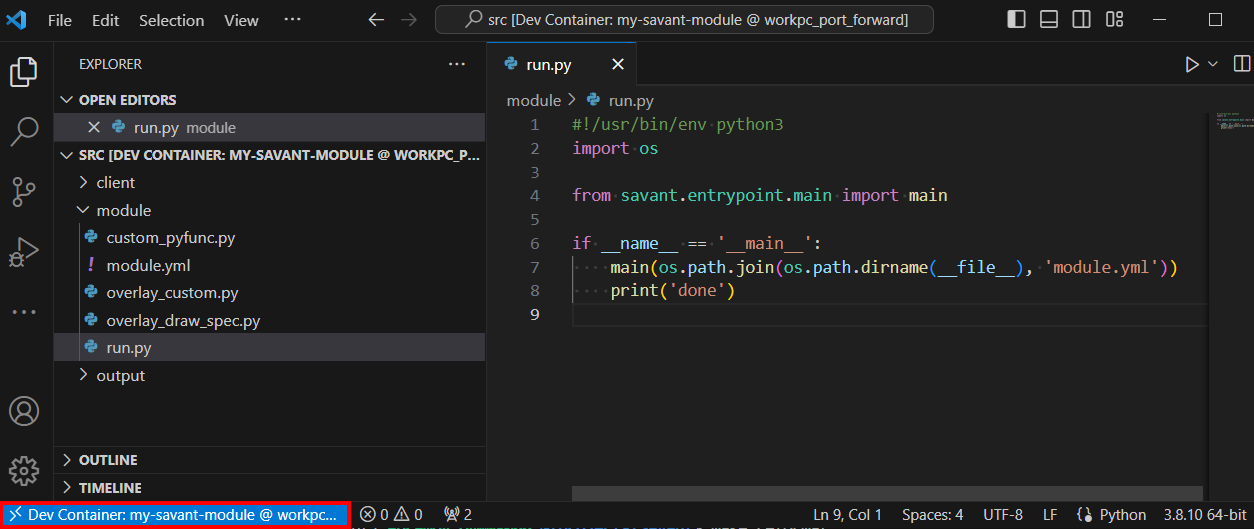
Task: Open the Accounts menu icon
Action: [x=24, y=411]
